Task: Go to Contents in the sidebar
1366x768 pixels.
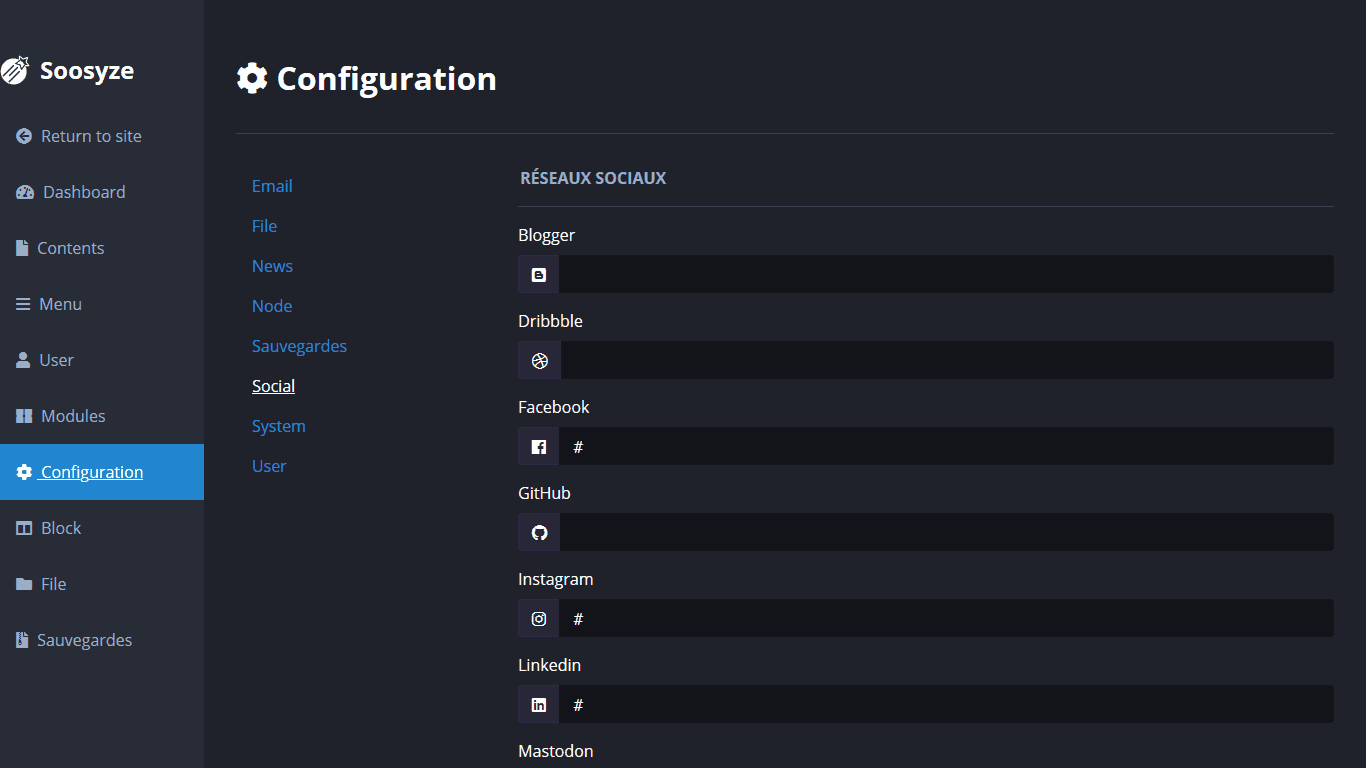Action: (x=70, y=248)
